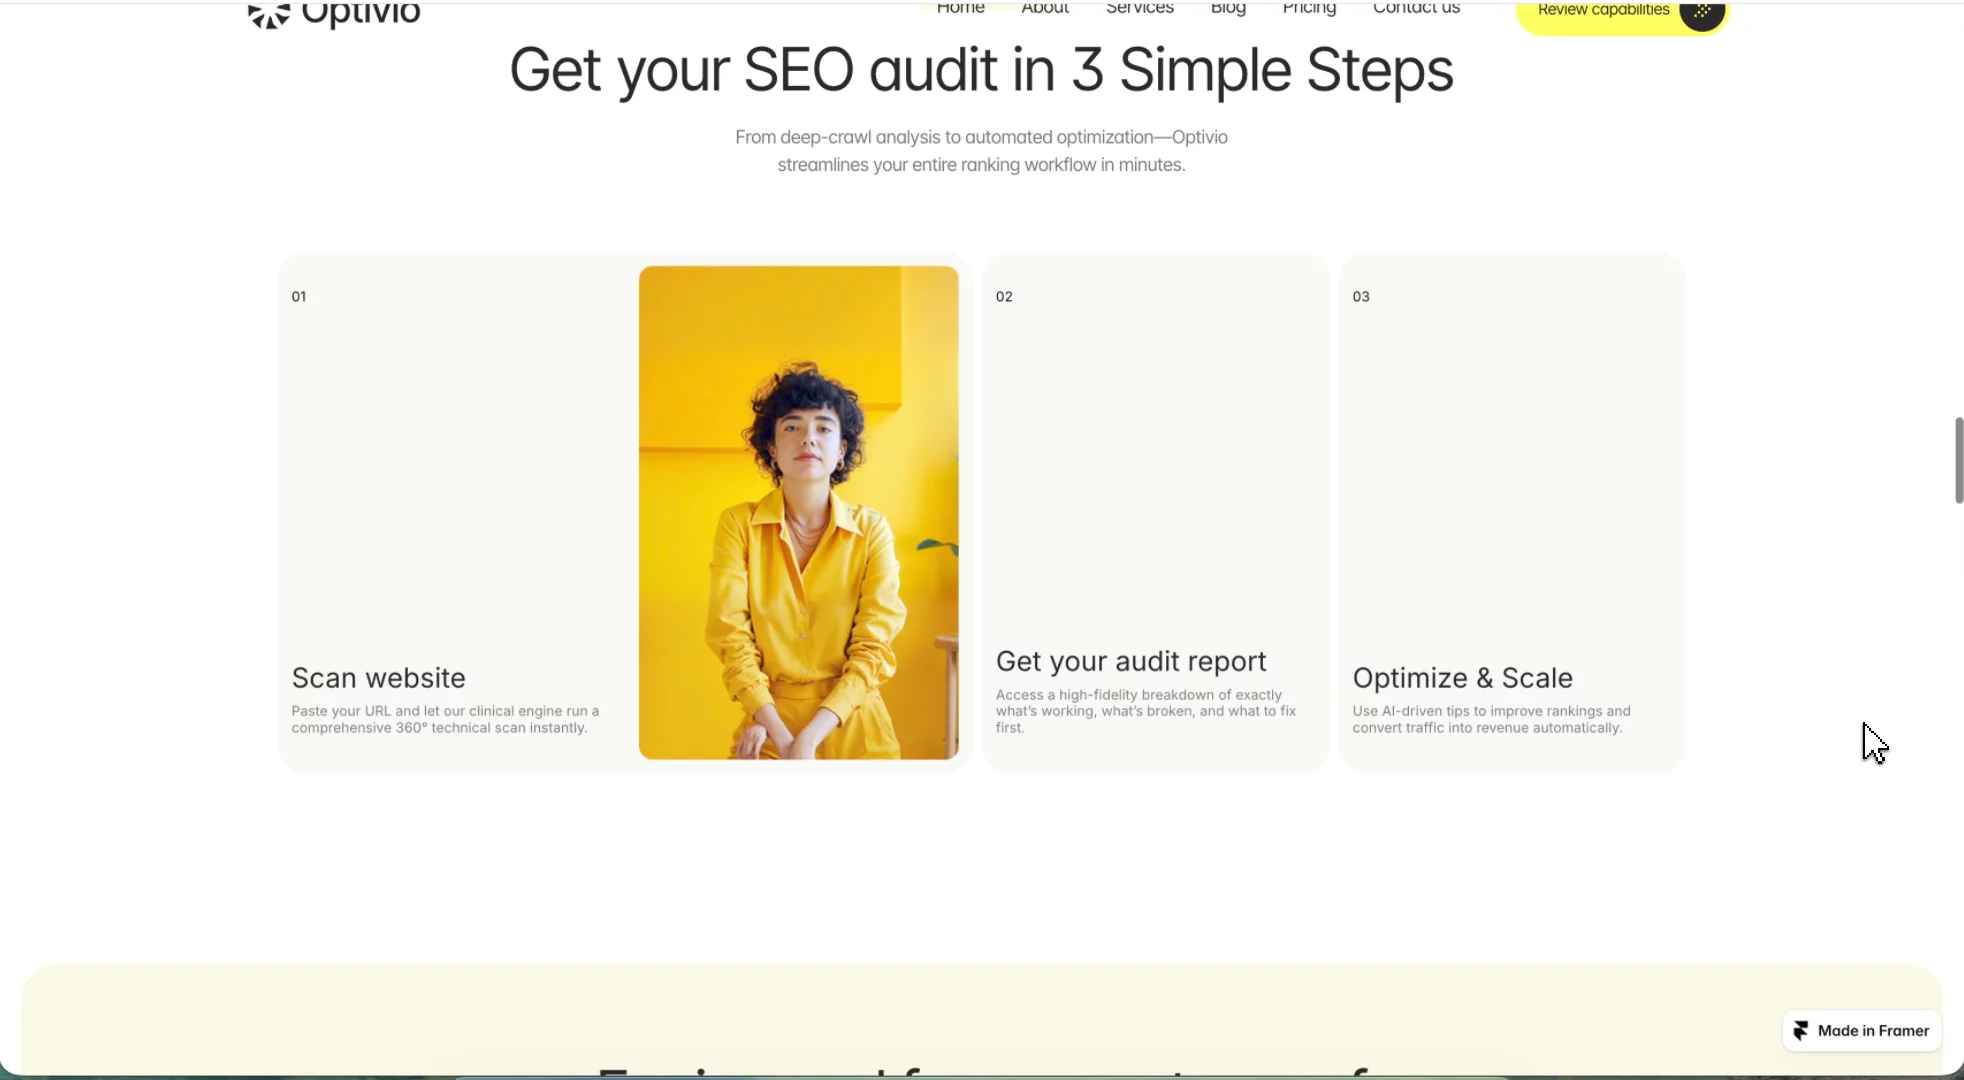Screen dimensions: 1964x1080
Task: Click the Optivio logo icon
Action: [269, 15]
